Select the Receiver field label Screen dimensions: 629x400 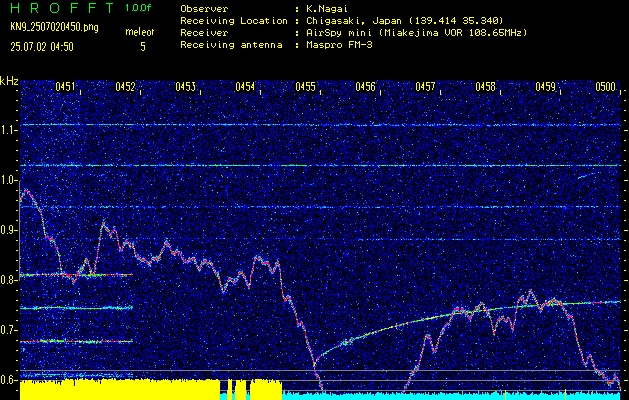(x=204, y=33)
